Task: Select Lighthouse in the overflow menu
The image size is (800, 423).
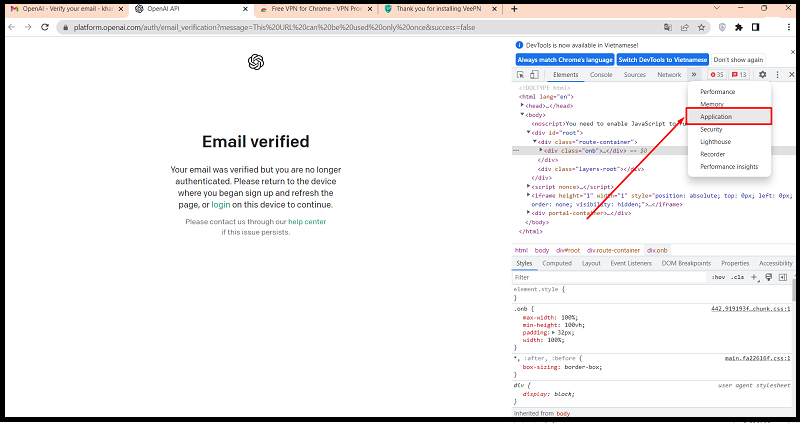Action: [715, 142]
